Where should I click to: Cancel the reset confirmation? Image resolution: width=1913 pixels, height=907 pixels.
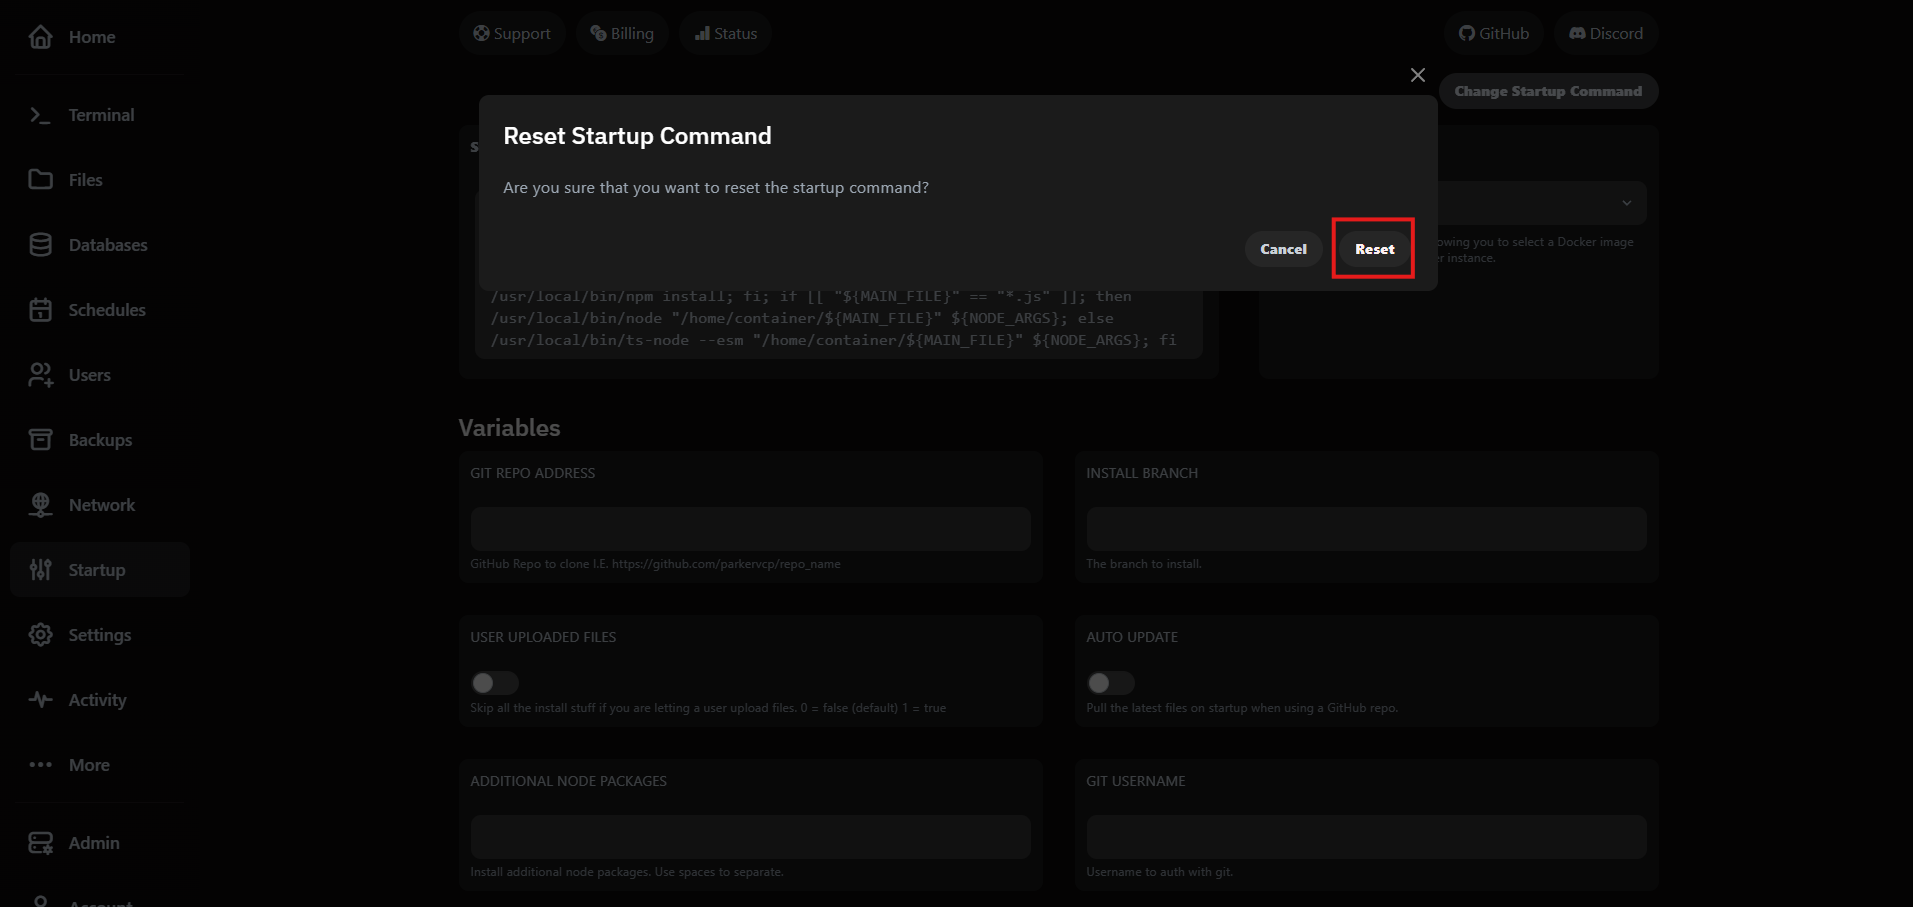tap(1283, 249)
